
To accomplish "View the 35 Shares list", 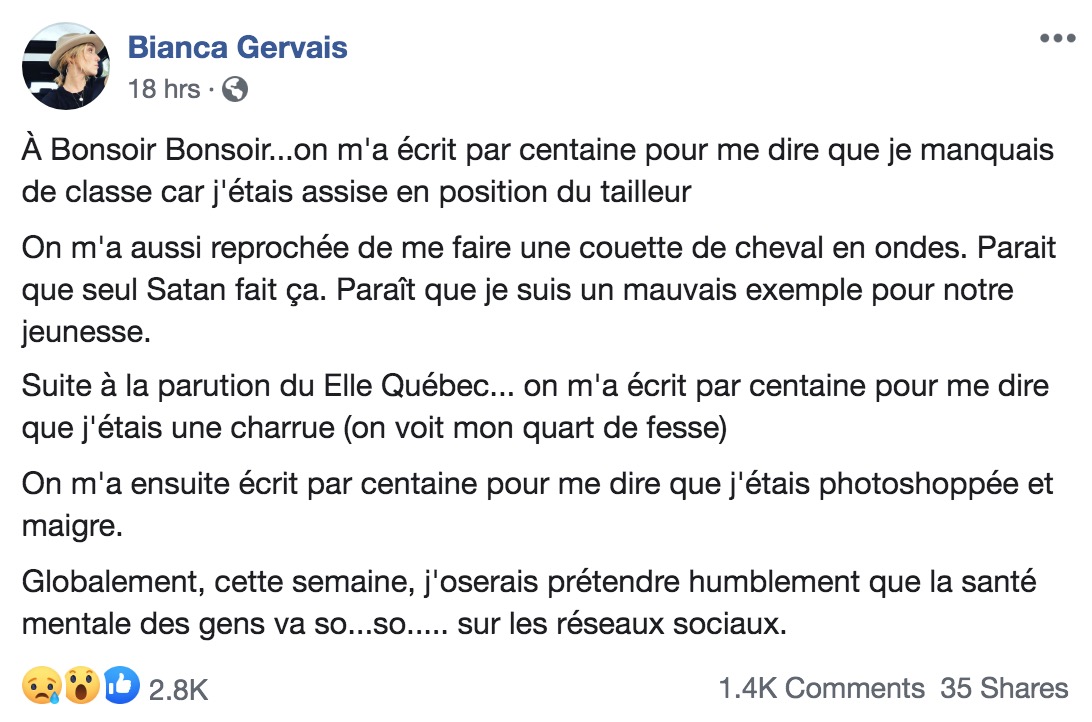I will point(1004,689).
